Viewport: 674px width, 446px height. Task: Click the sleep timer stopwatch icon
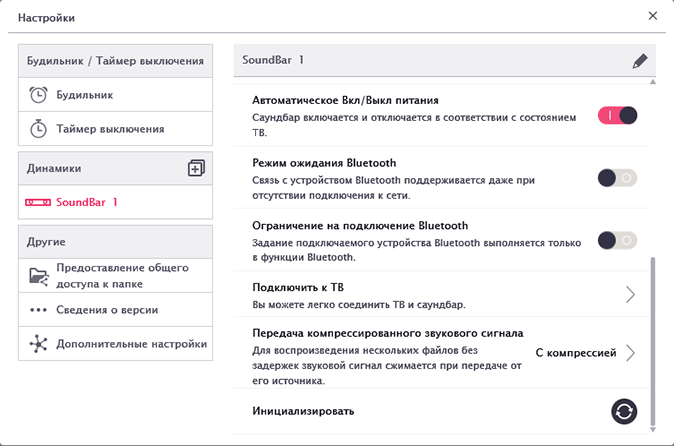(x=38, y=128)
